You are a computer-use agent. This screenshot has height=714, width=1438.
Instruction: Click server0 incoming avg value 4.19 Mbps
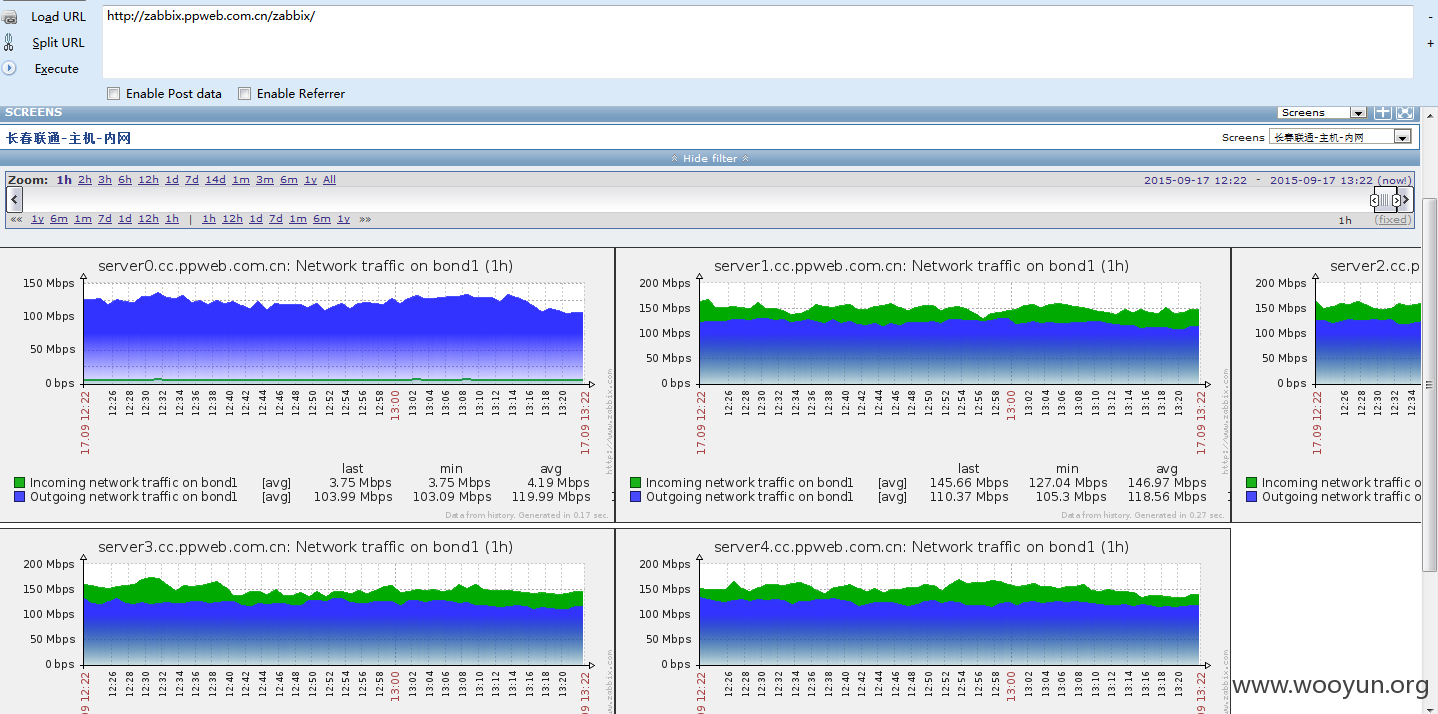tap(559, 482)
